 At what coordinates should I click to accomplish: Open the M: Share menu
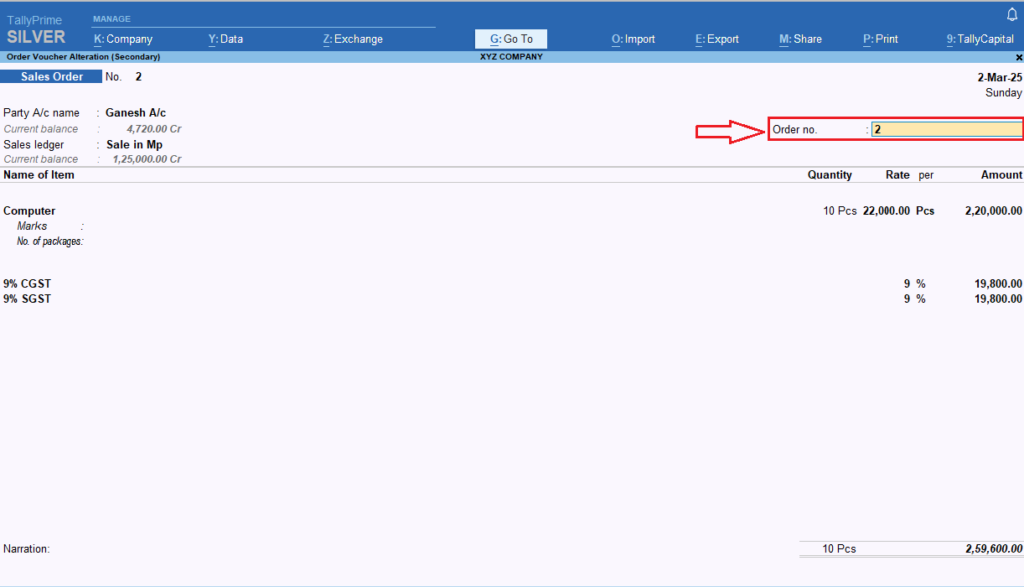800,39
